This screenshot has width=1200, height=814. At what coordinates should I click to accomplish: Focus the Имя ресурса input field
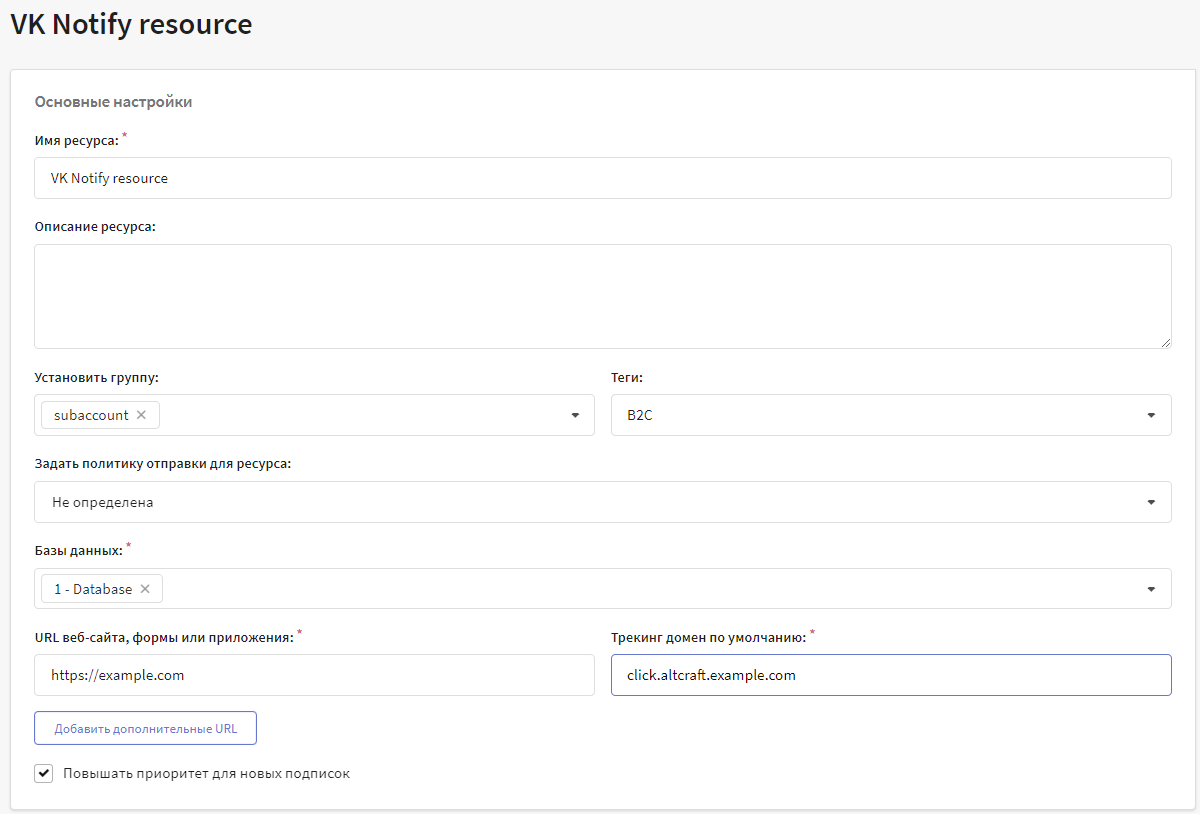click(602, 178)
